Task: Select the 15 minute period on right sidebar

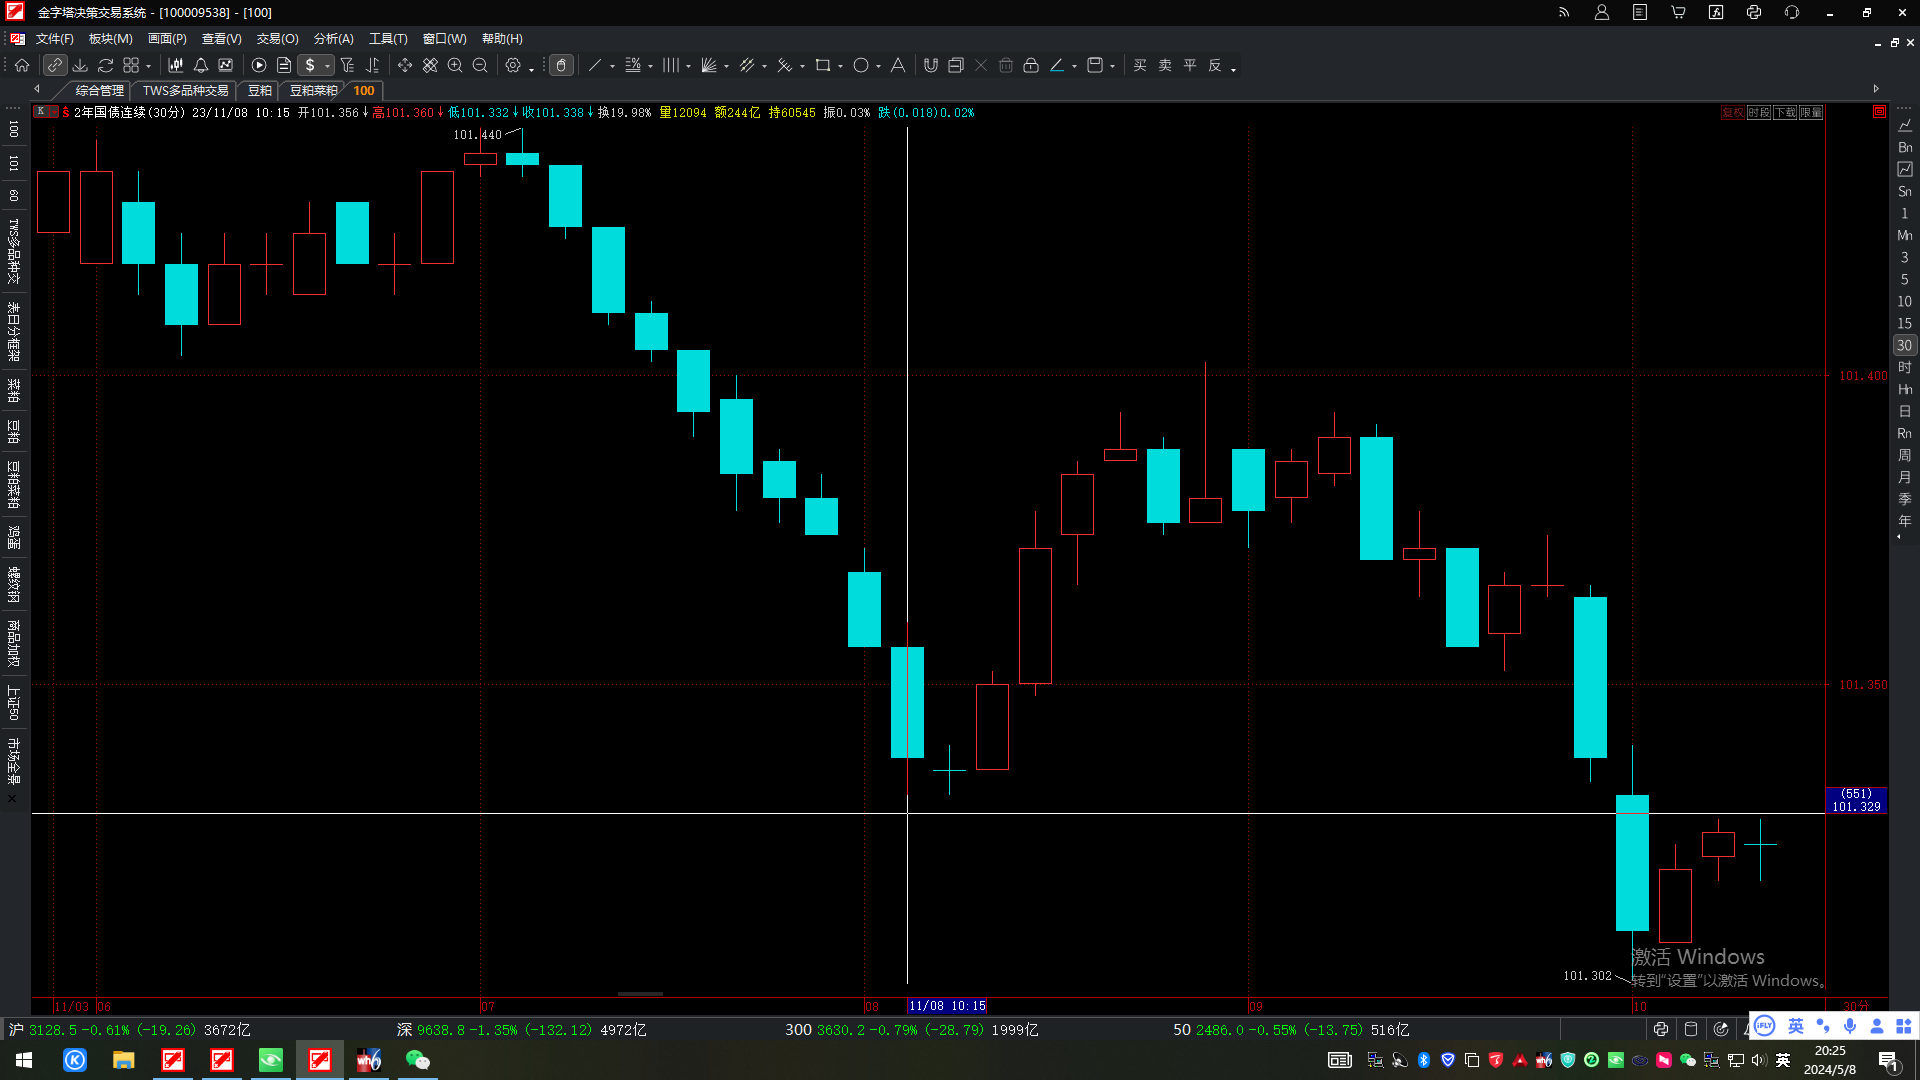Action: point(1904,323)
